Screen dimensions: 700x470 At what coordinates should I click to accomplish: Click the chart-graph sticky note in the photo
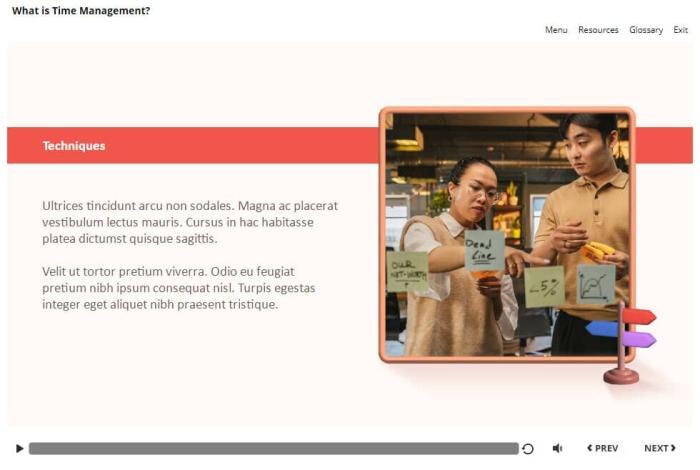point(596,285)
